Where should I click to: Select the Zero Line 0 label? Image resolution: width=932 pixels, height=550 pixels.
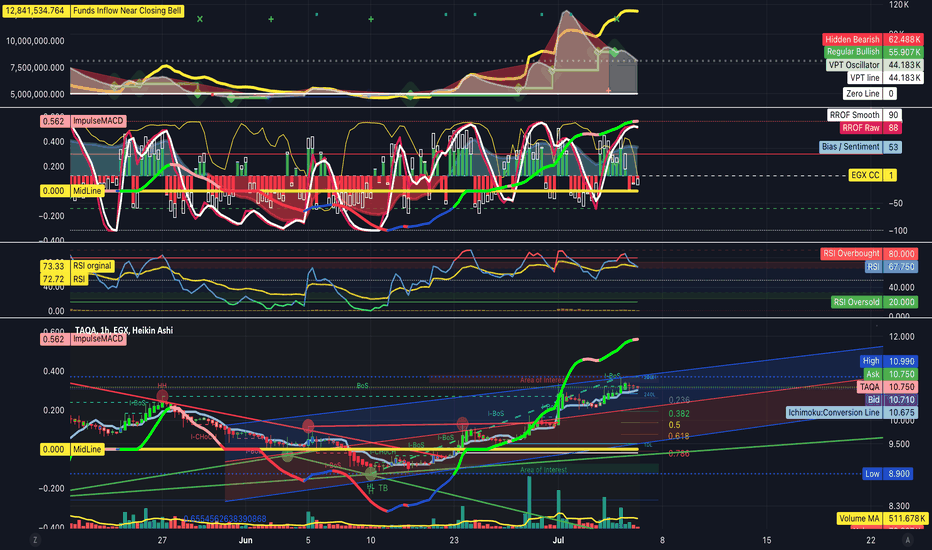click(870, 93)
